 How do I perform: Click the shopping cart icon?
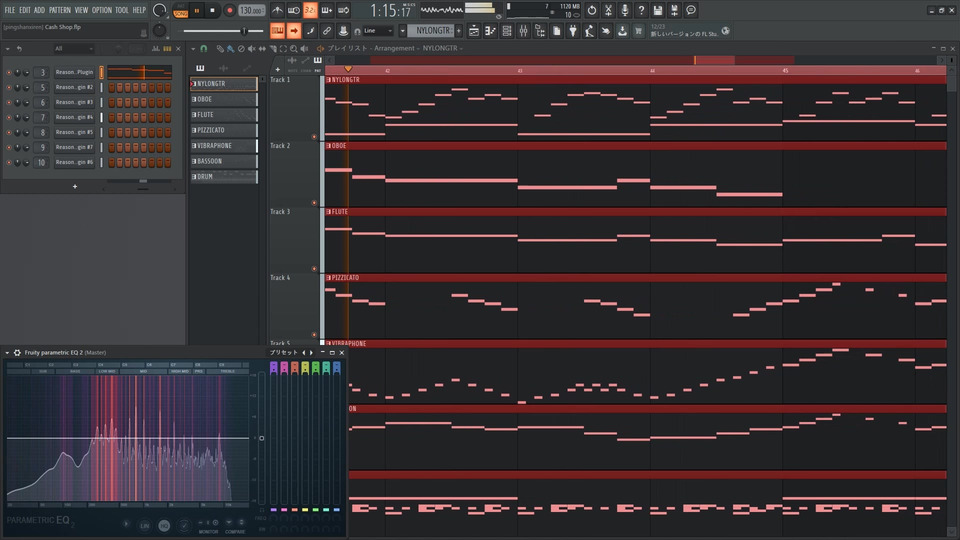tap(639, 31)
